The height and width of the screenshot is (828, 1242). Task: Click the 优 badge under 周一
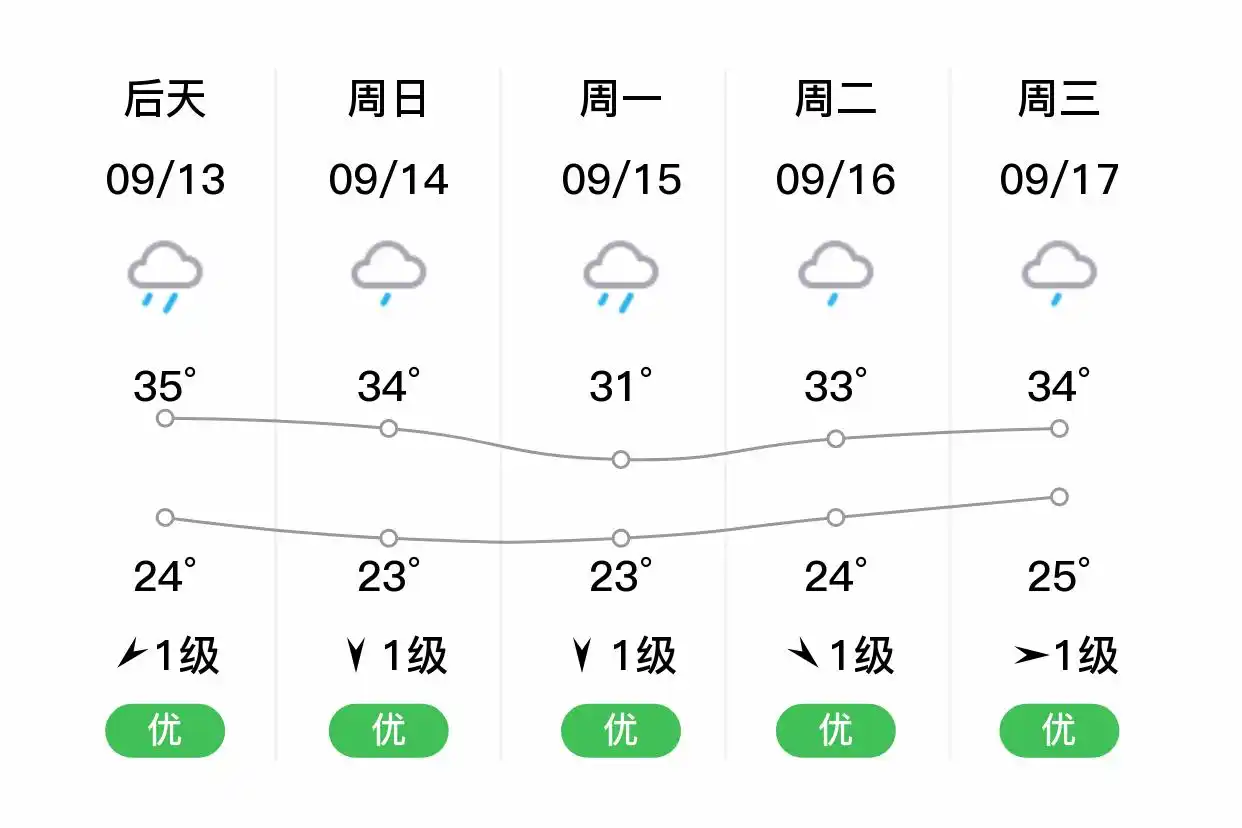point(620,731)
